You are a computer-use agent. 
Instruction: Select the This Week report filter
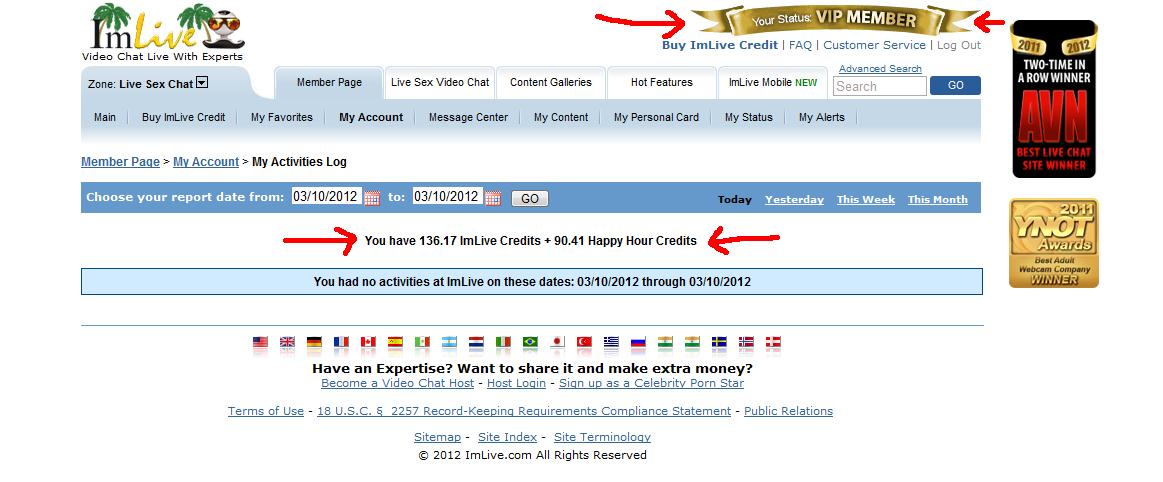[x=866, y=199]
